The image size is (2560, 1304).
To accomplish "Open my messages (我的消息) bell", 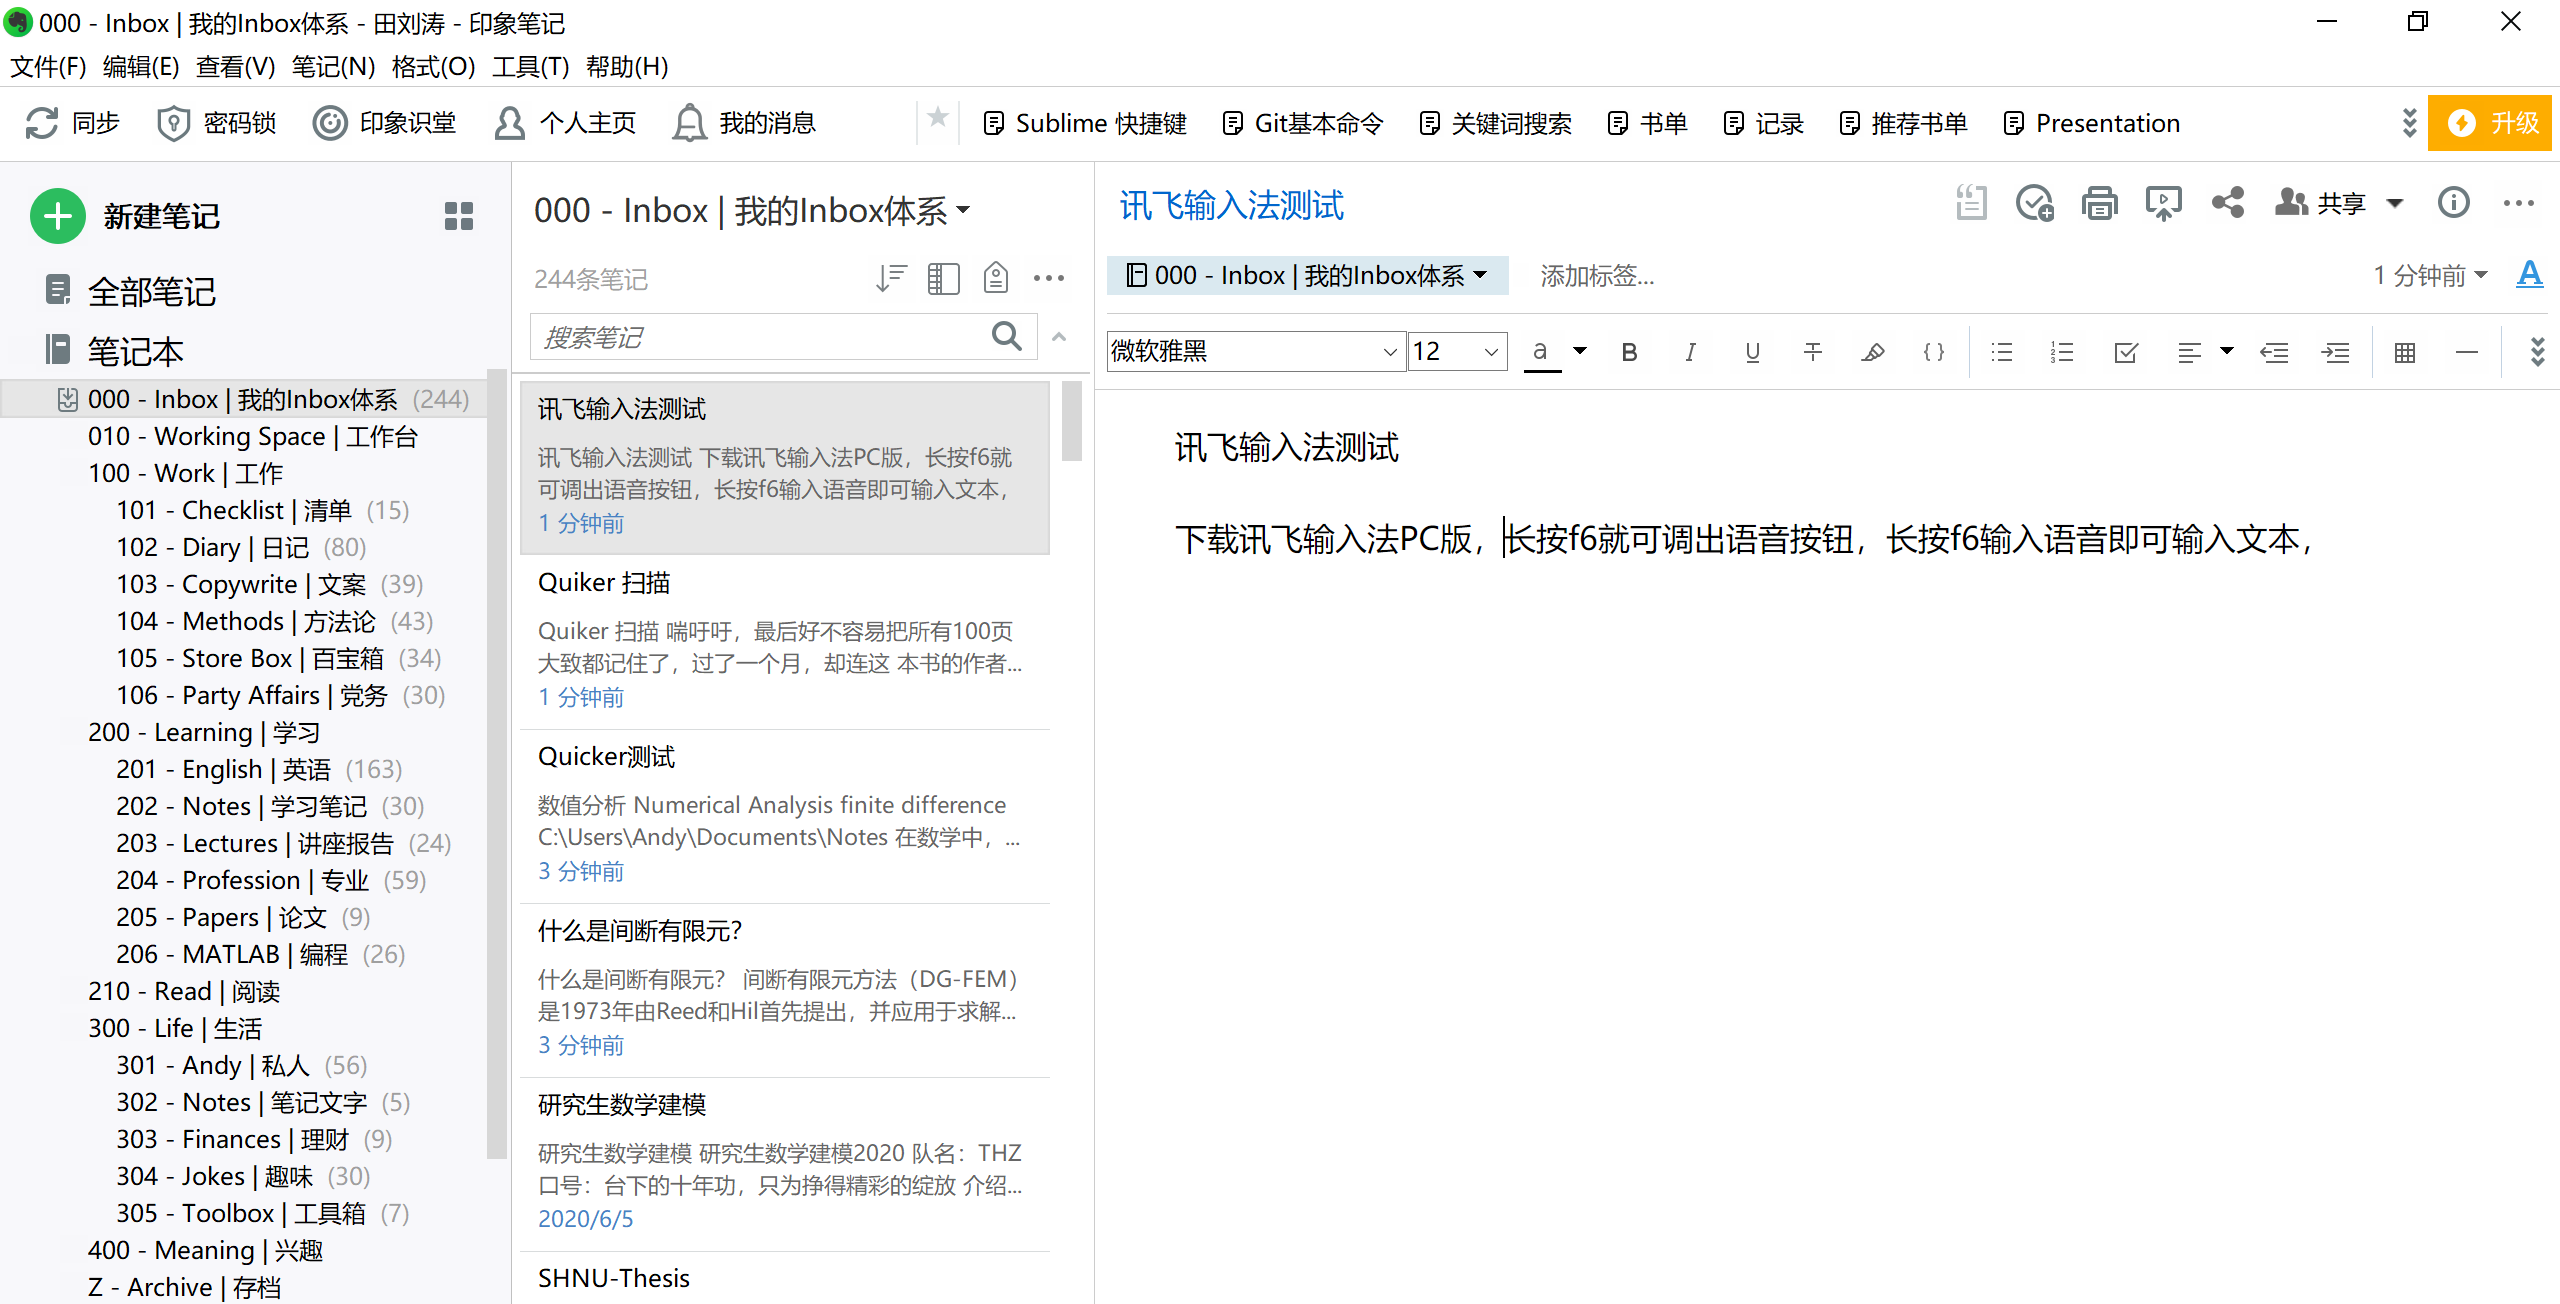I will coord(744,123).
